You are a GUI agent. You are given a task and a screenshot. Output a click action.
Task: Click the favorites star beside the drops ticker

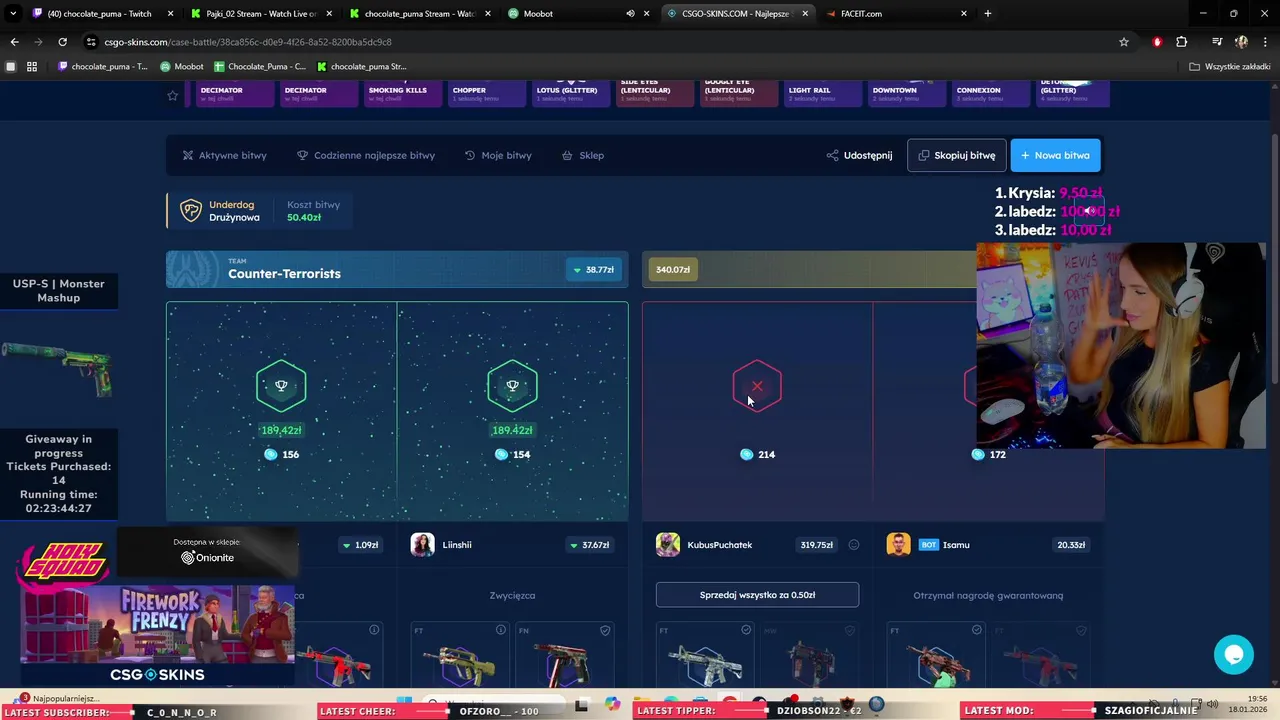[173, 95]
